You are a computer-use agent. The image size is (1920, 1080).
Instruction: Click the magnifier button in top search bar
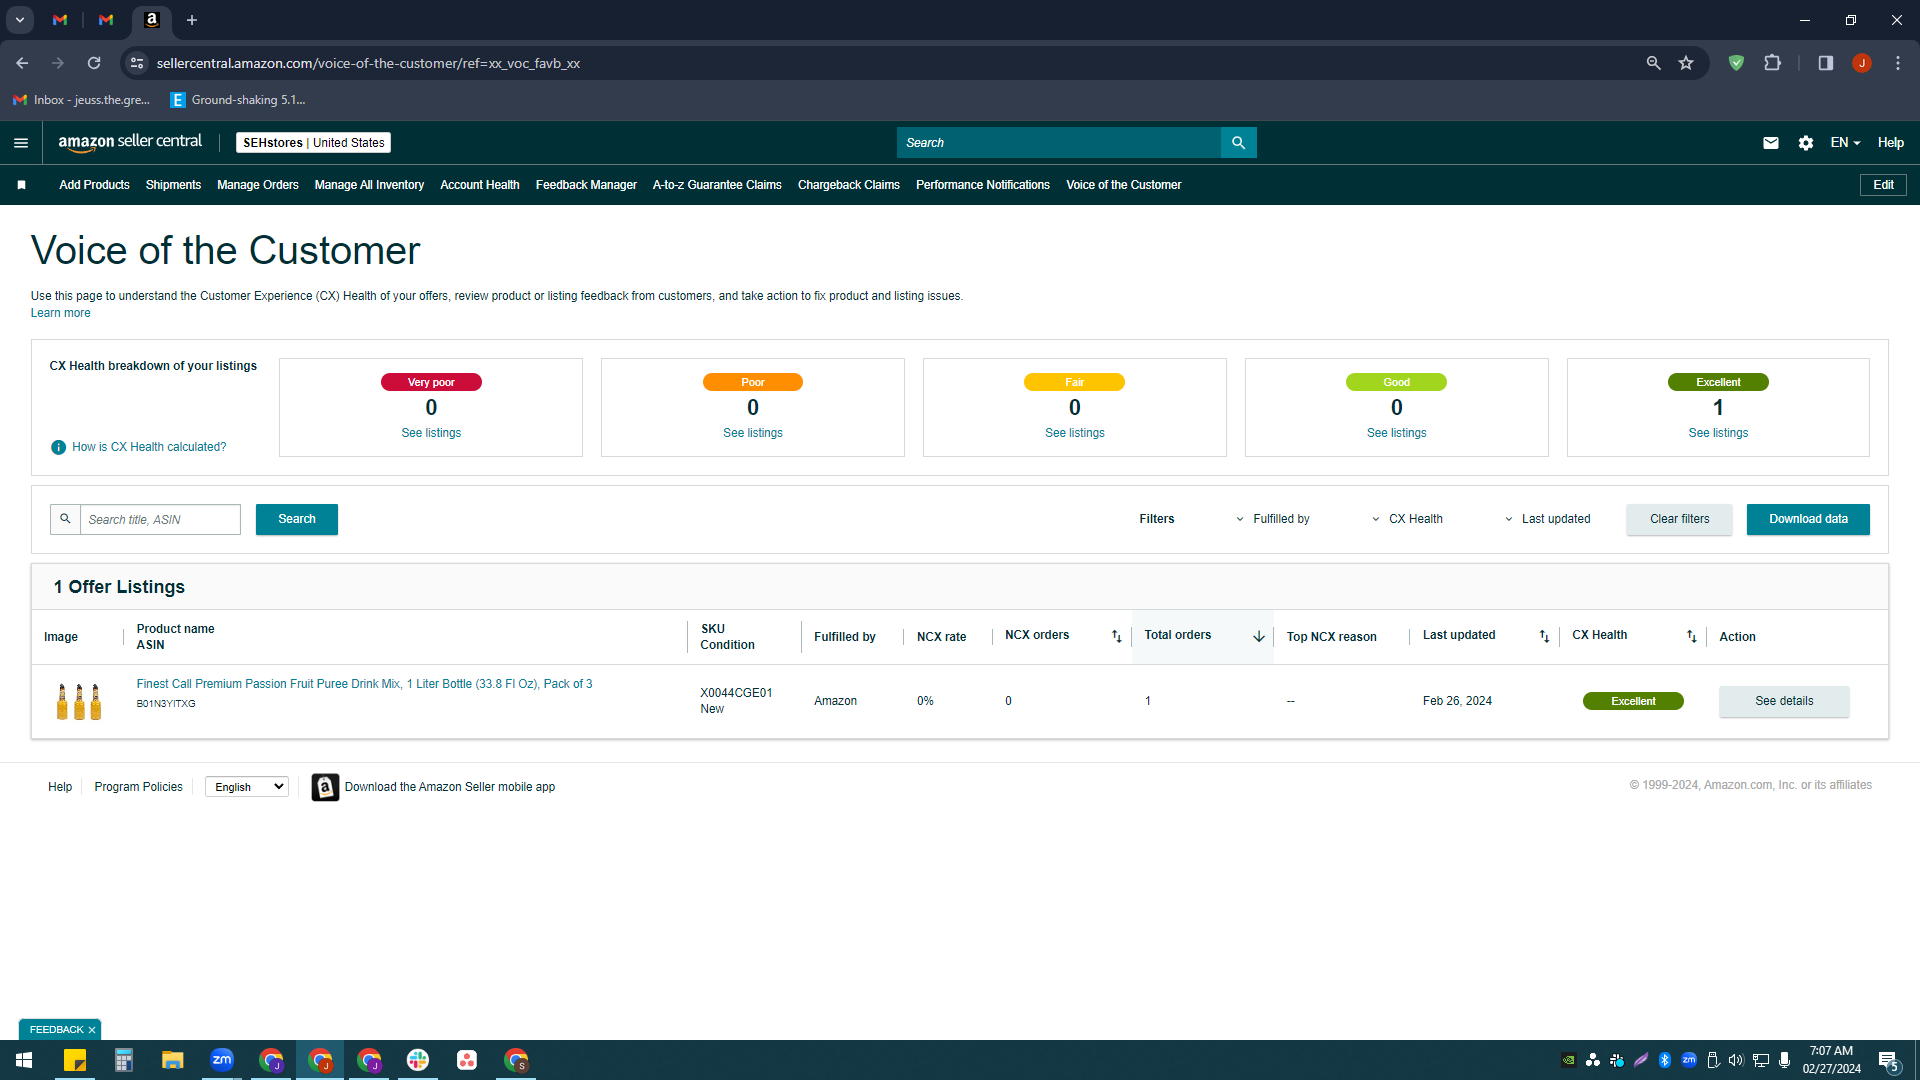(1238, 143)
